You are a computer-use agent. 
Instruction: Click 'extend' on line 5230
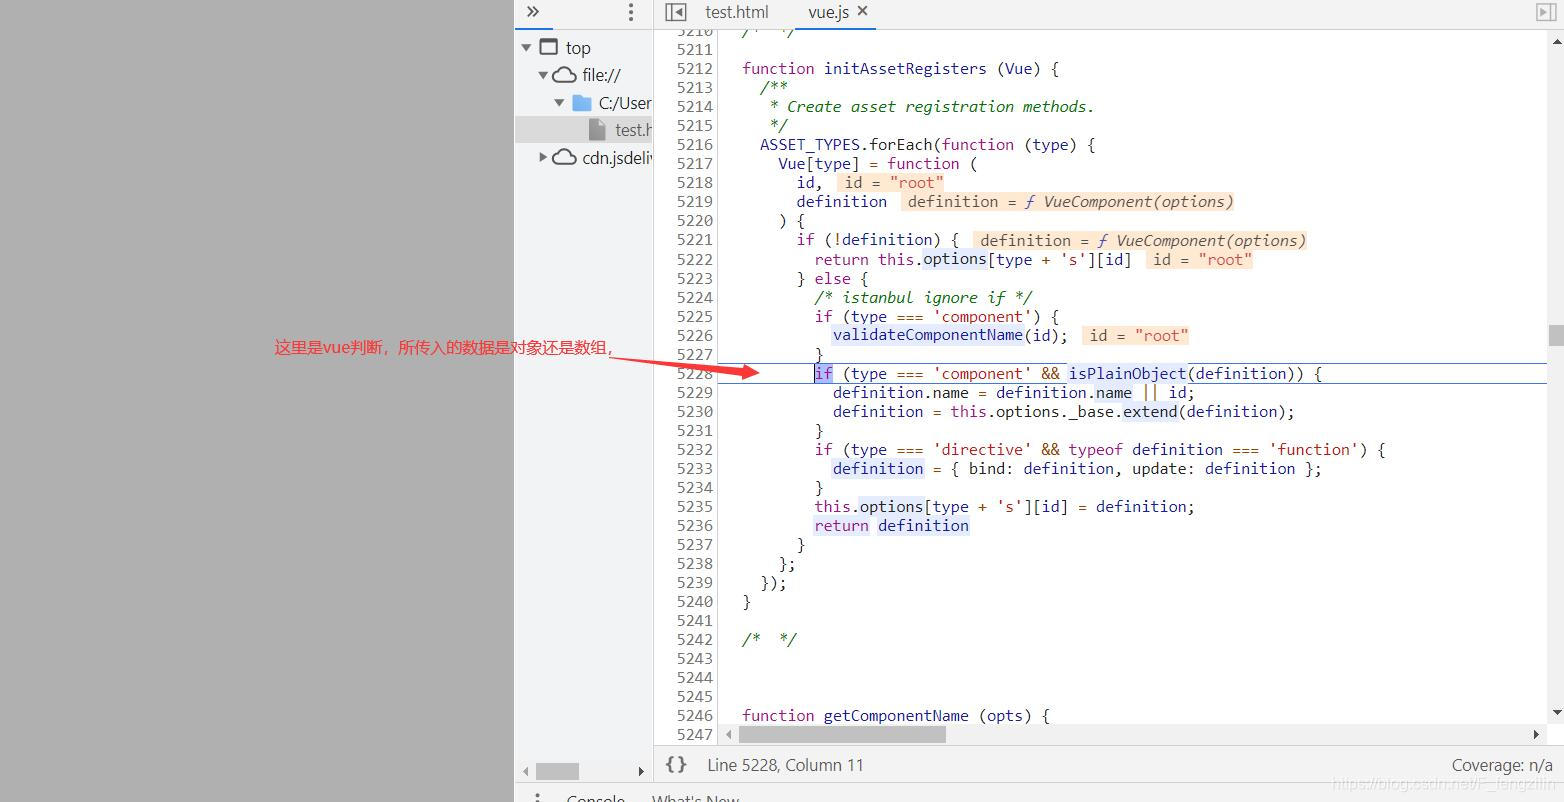click(1150, 412)
